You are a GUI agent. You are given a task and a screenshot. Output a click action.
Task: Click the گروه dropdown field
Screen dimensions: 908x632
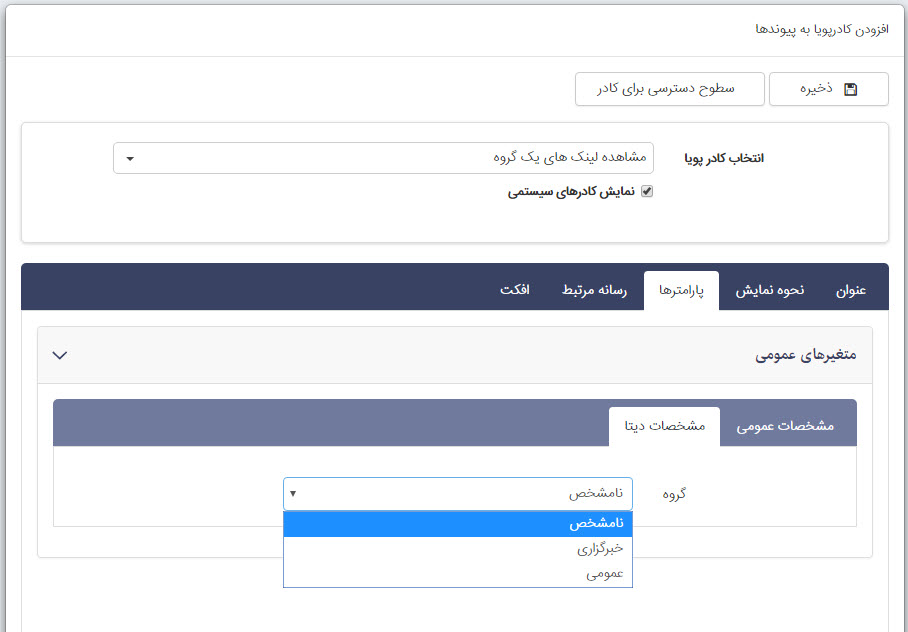(457, 493)
